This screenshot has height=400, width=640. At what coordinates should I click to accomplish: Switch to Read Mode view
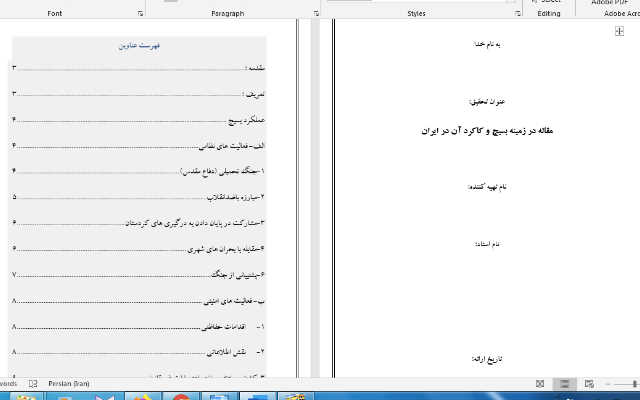pyautogui.click(x=540, y=384)
